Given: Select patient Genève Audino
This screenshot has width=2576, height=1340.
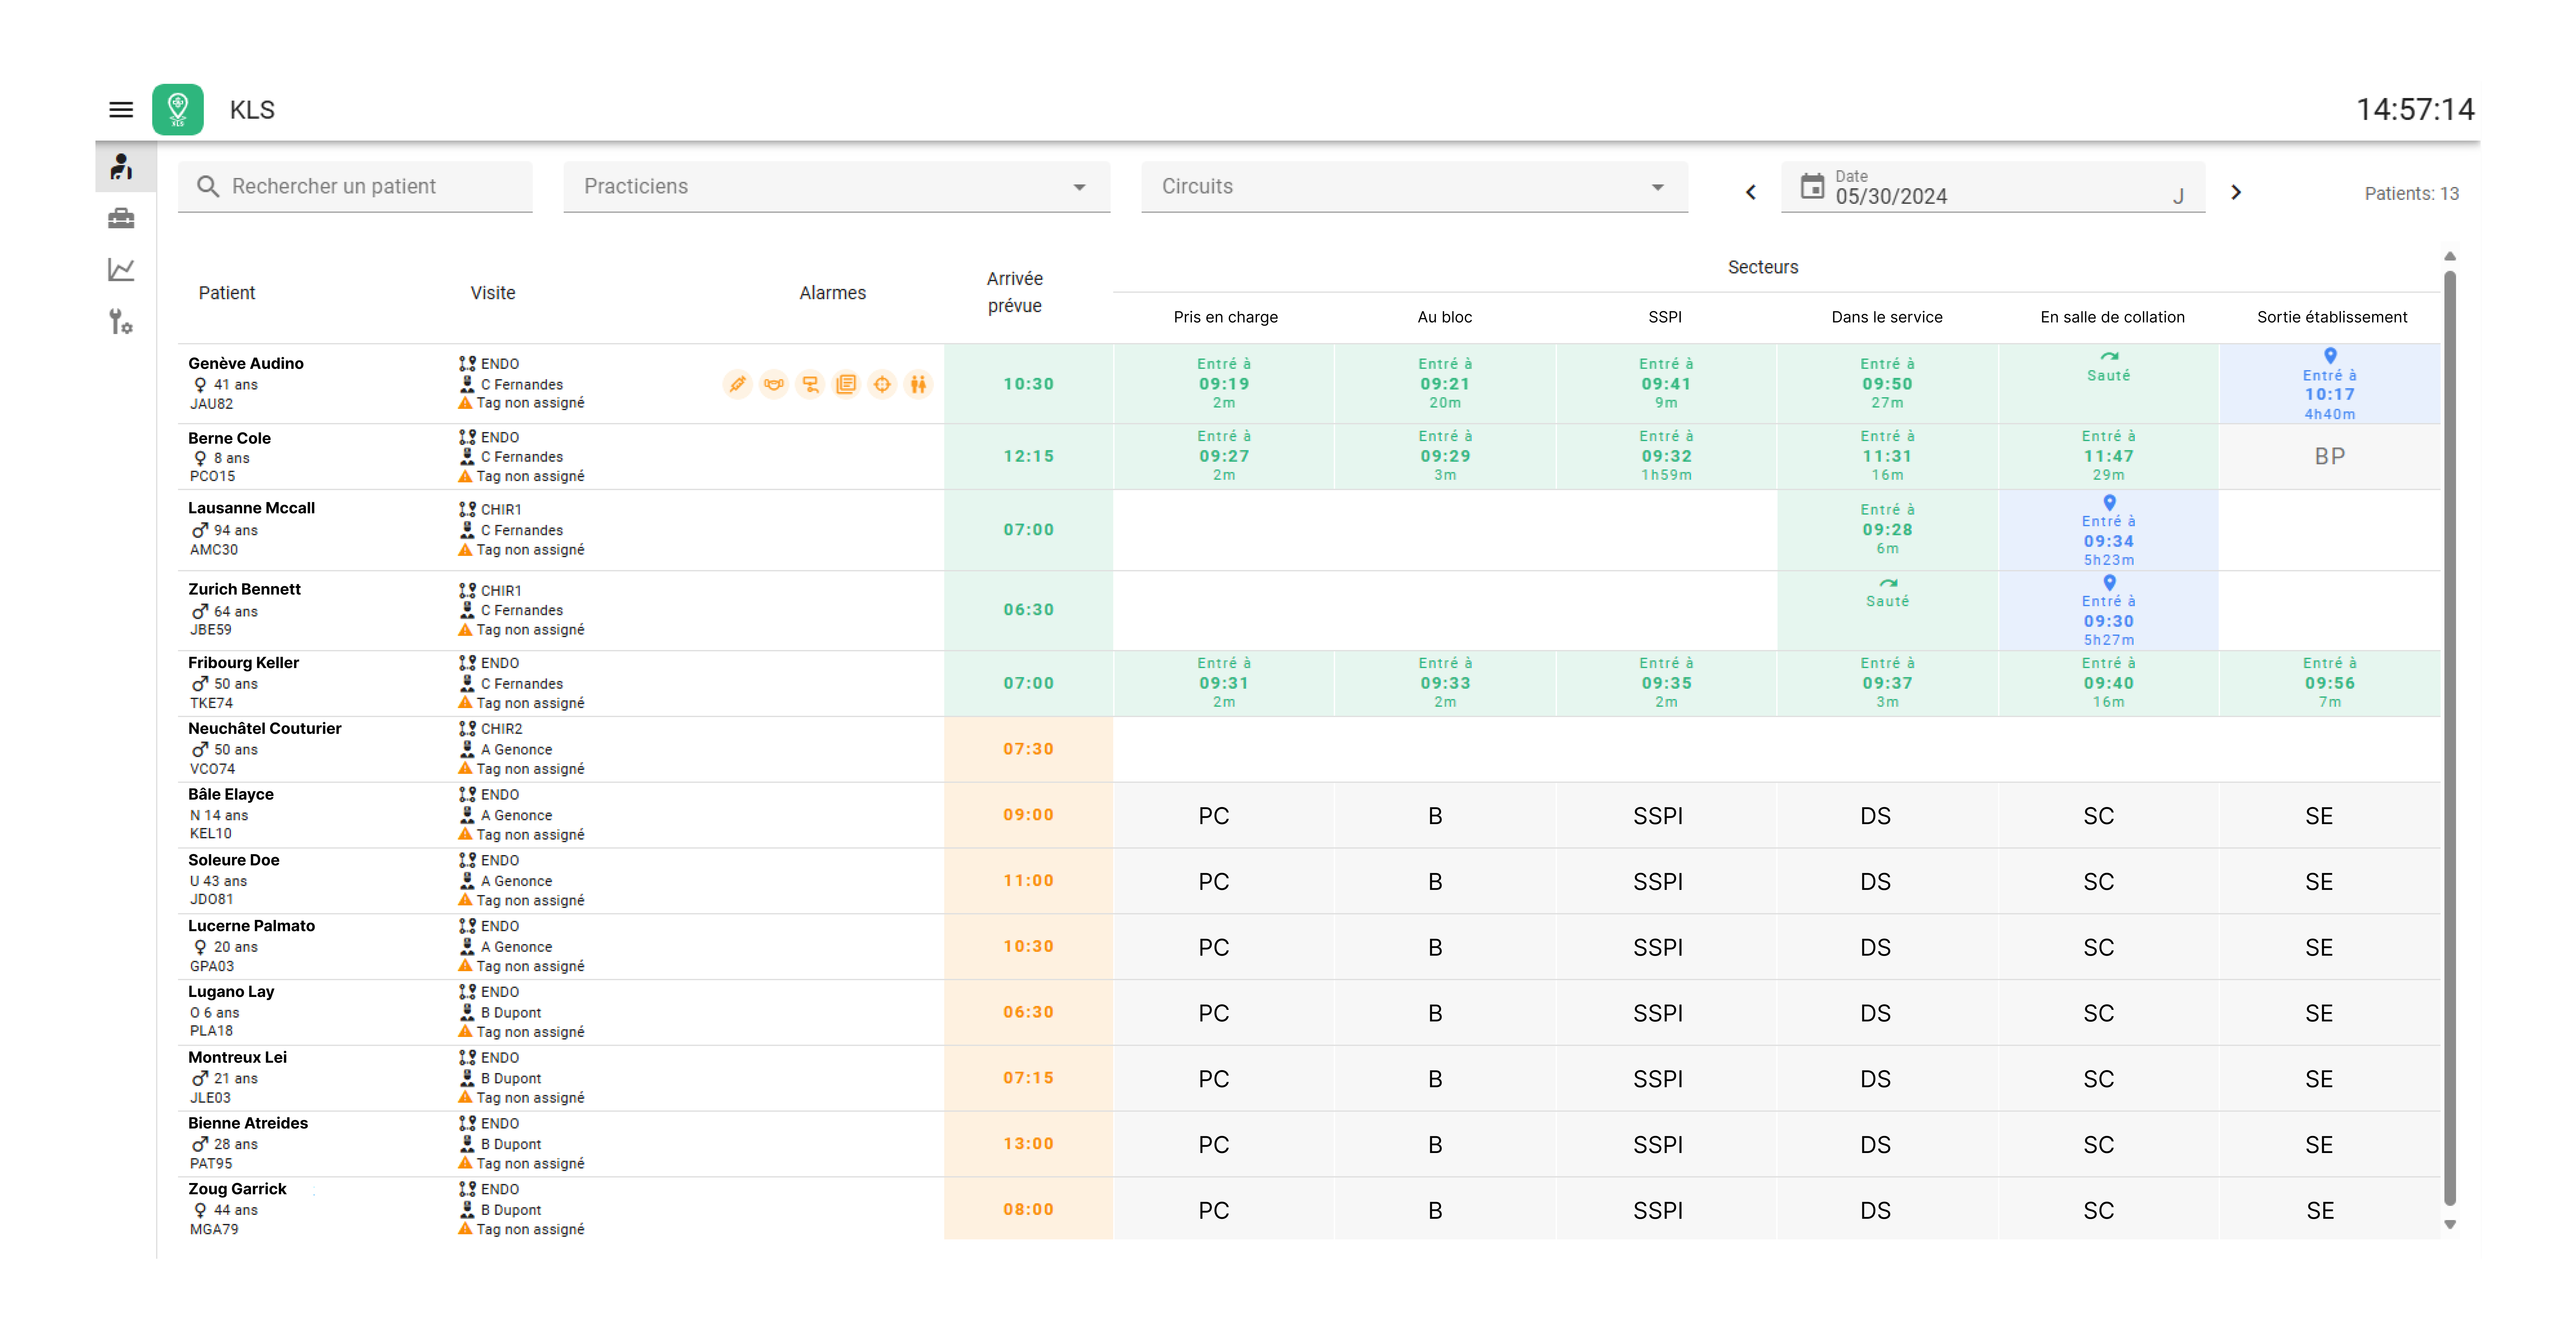Looking at the screenshot, I should coord(246,364).
